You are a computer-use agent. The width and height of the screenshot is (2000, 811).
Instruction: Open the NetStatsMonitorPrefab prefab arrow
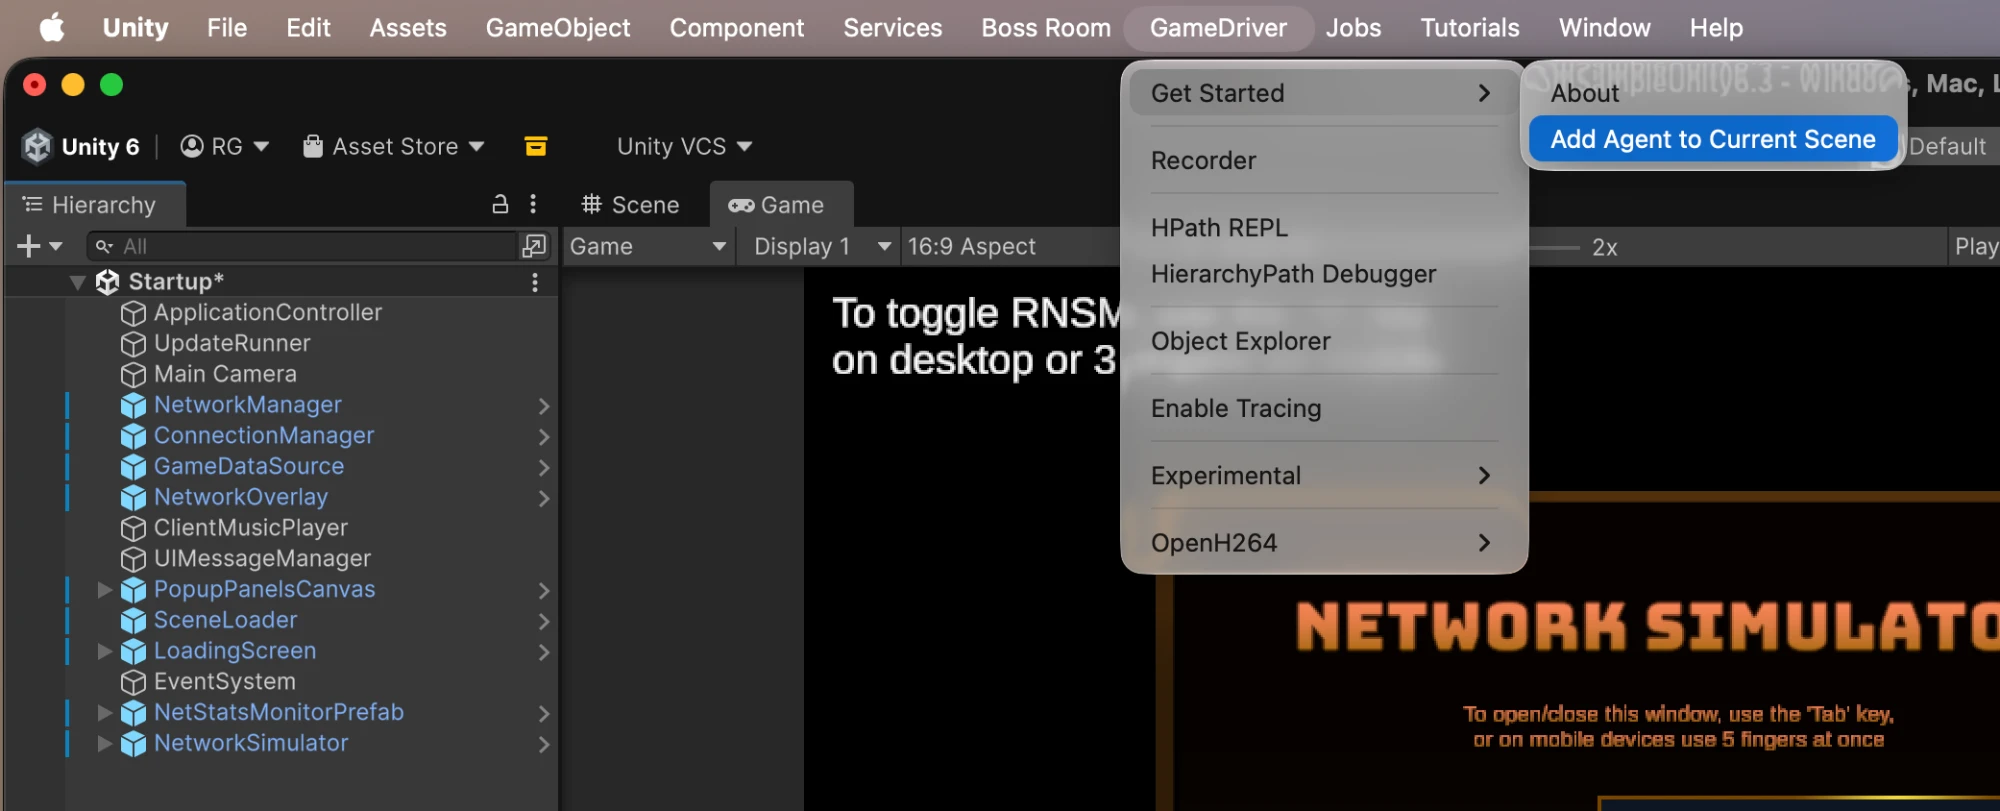[544, 714]
